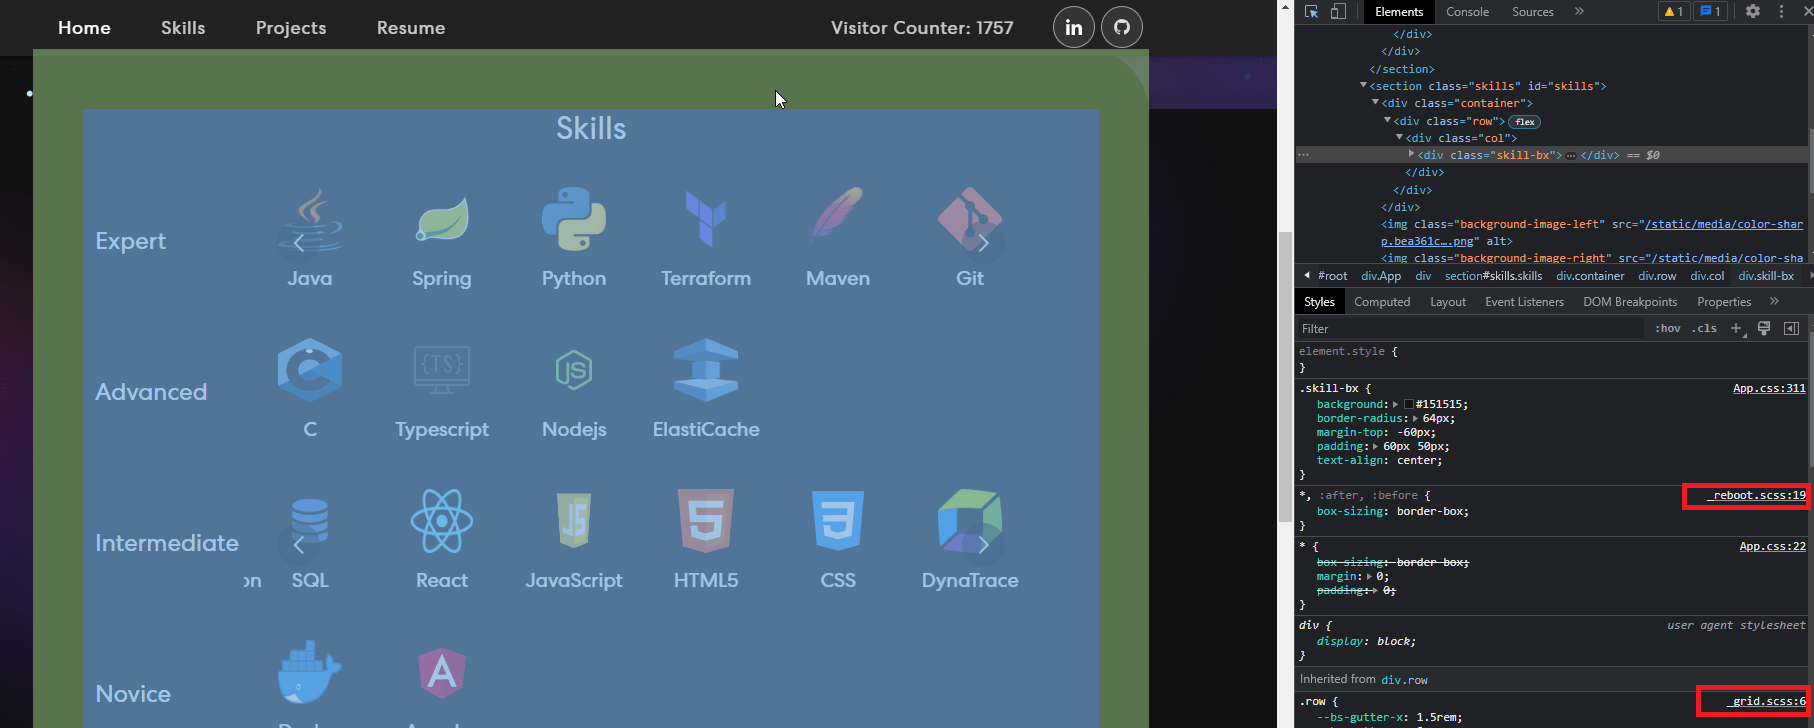
Task: Show more DevTools panels chevron
Action: point(1579,11)
